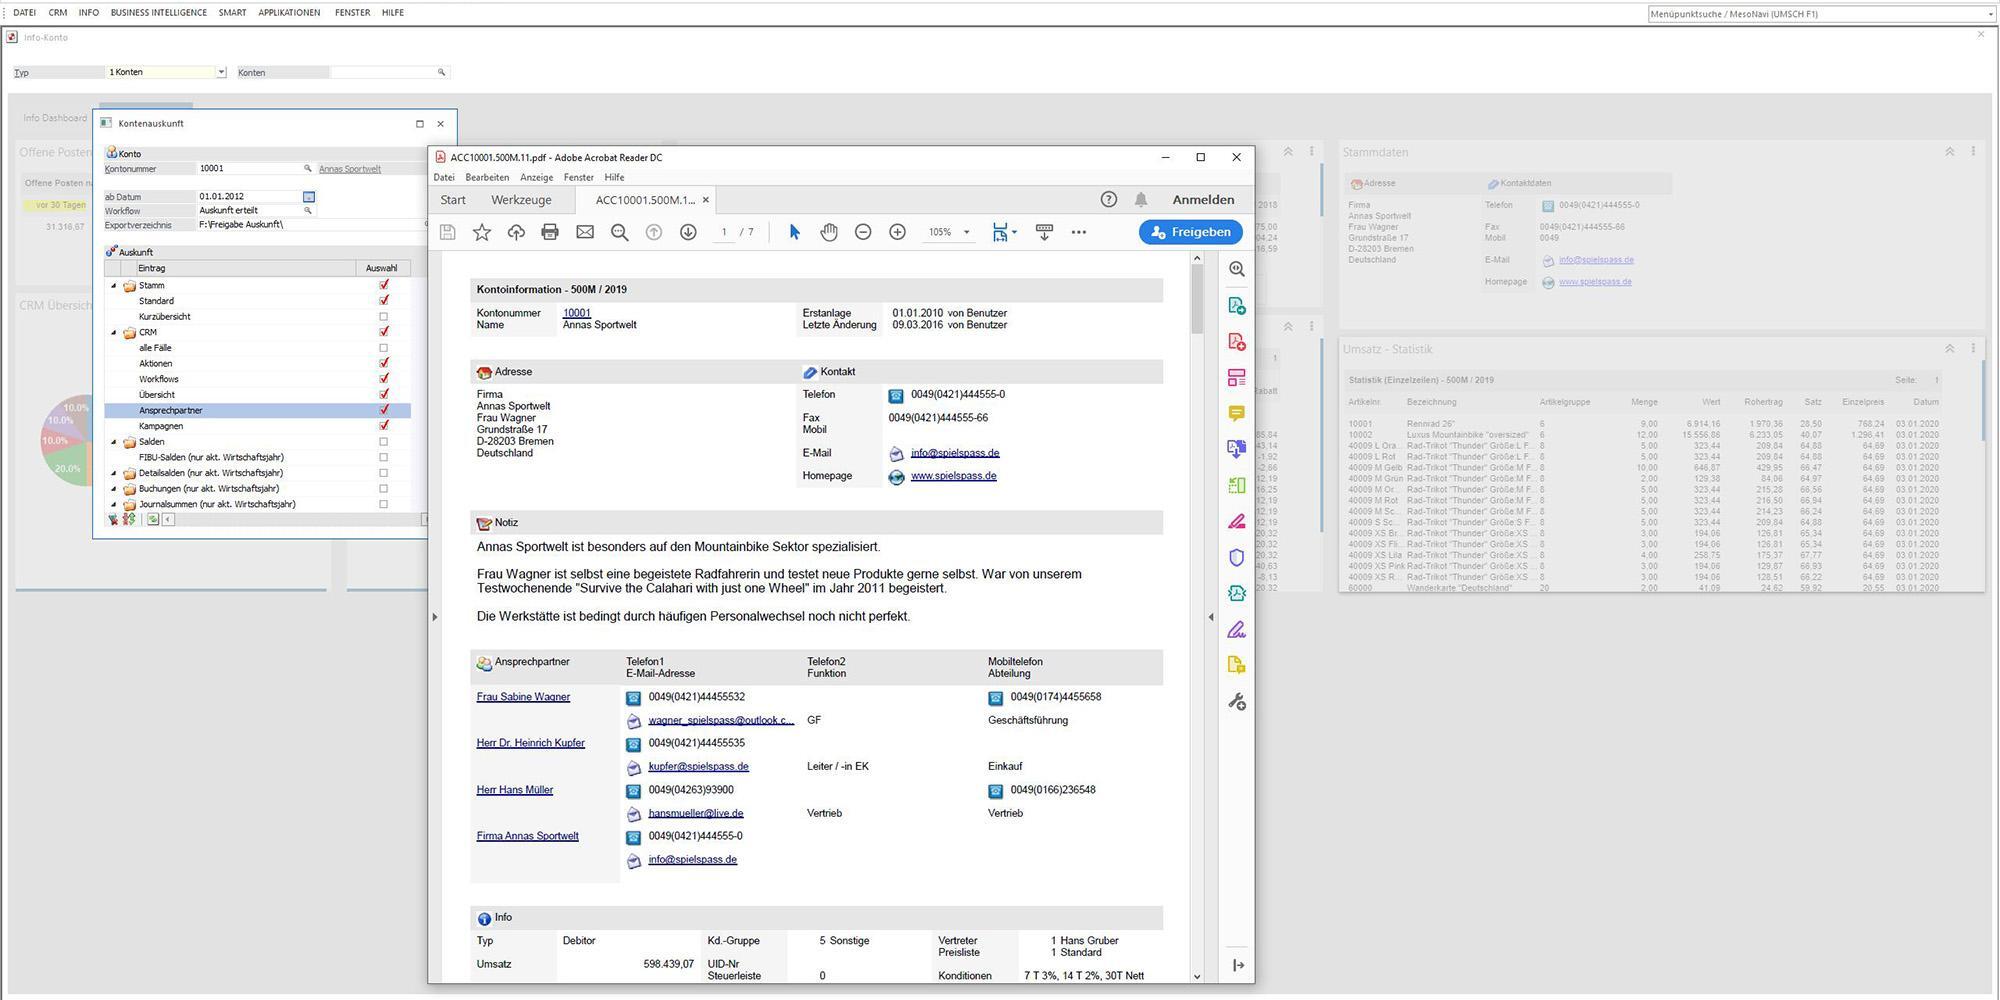Open calendar picker next to ab Datum
Image resolution: width=2000 pixels, height=1000 pixels.
pos(309,197)
